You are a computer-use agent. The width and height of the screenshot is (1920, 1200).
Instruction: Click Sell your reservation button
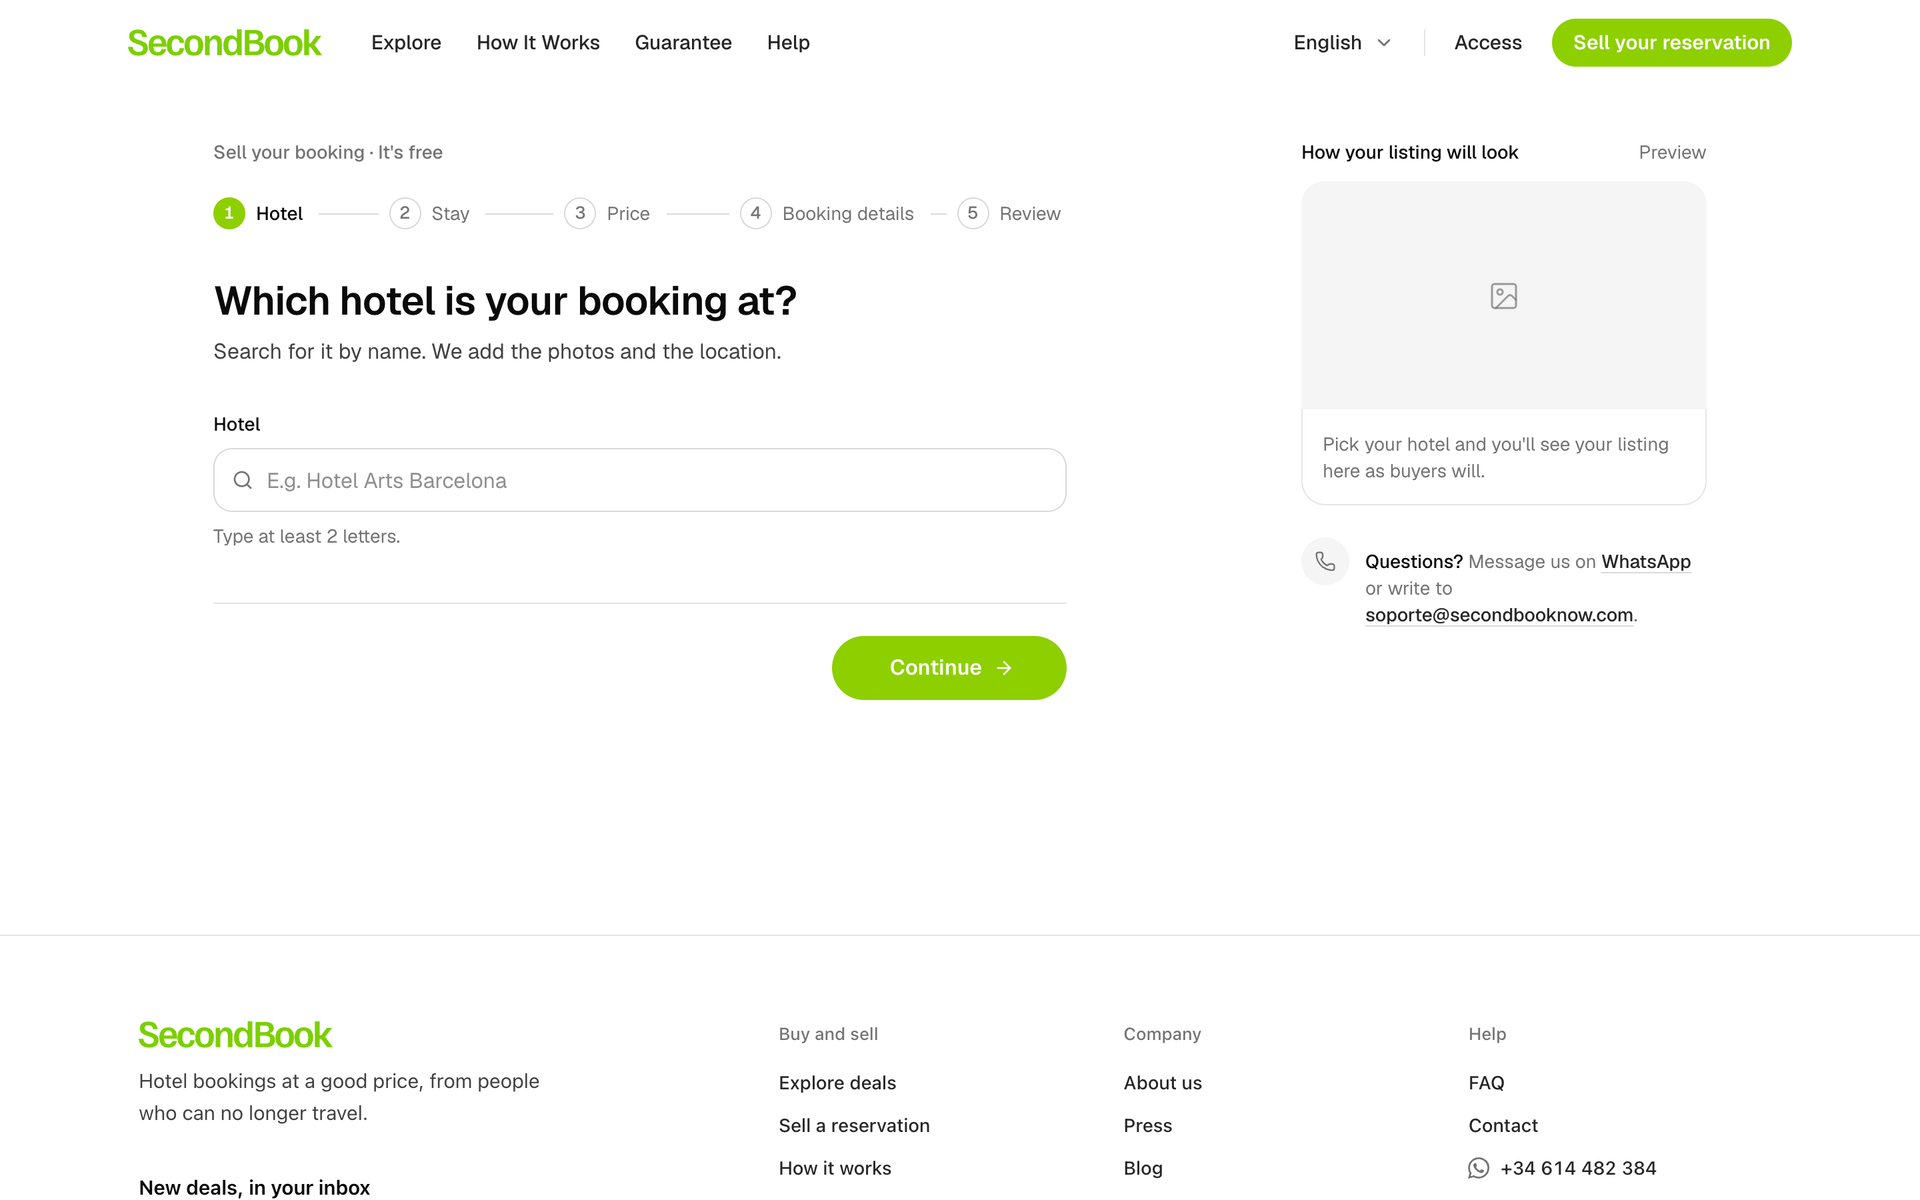click(1671, 43)
